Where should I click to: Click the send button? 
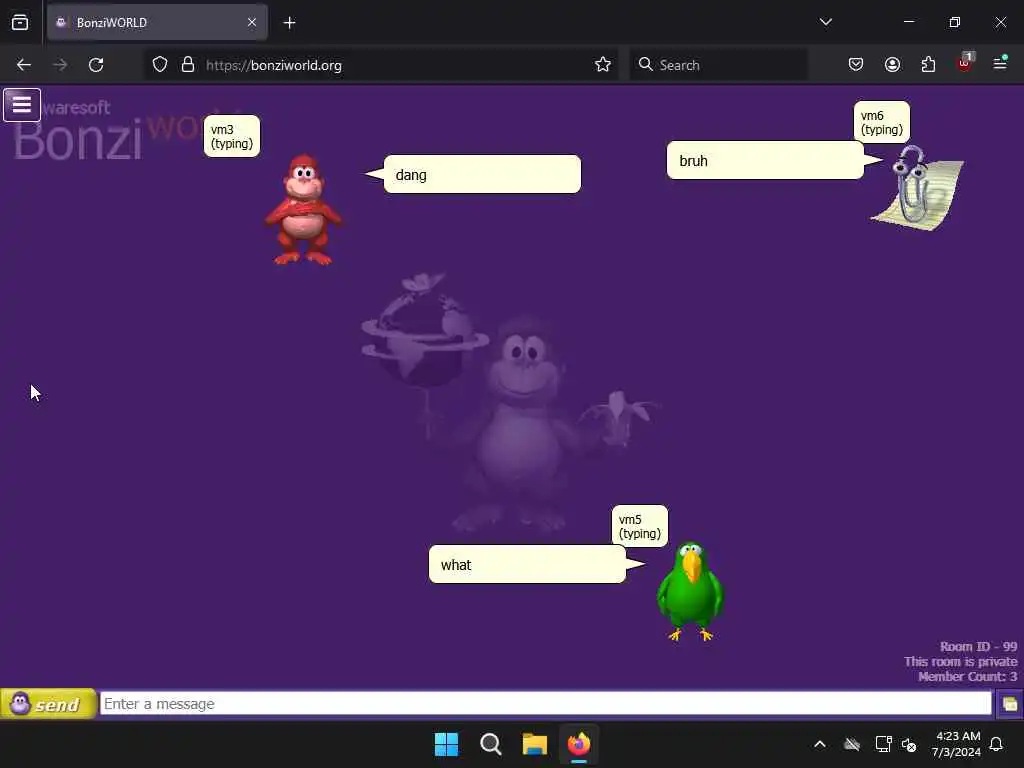[x=48, y=704]
